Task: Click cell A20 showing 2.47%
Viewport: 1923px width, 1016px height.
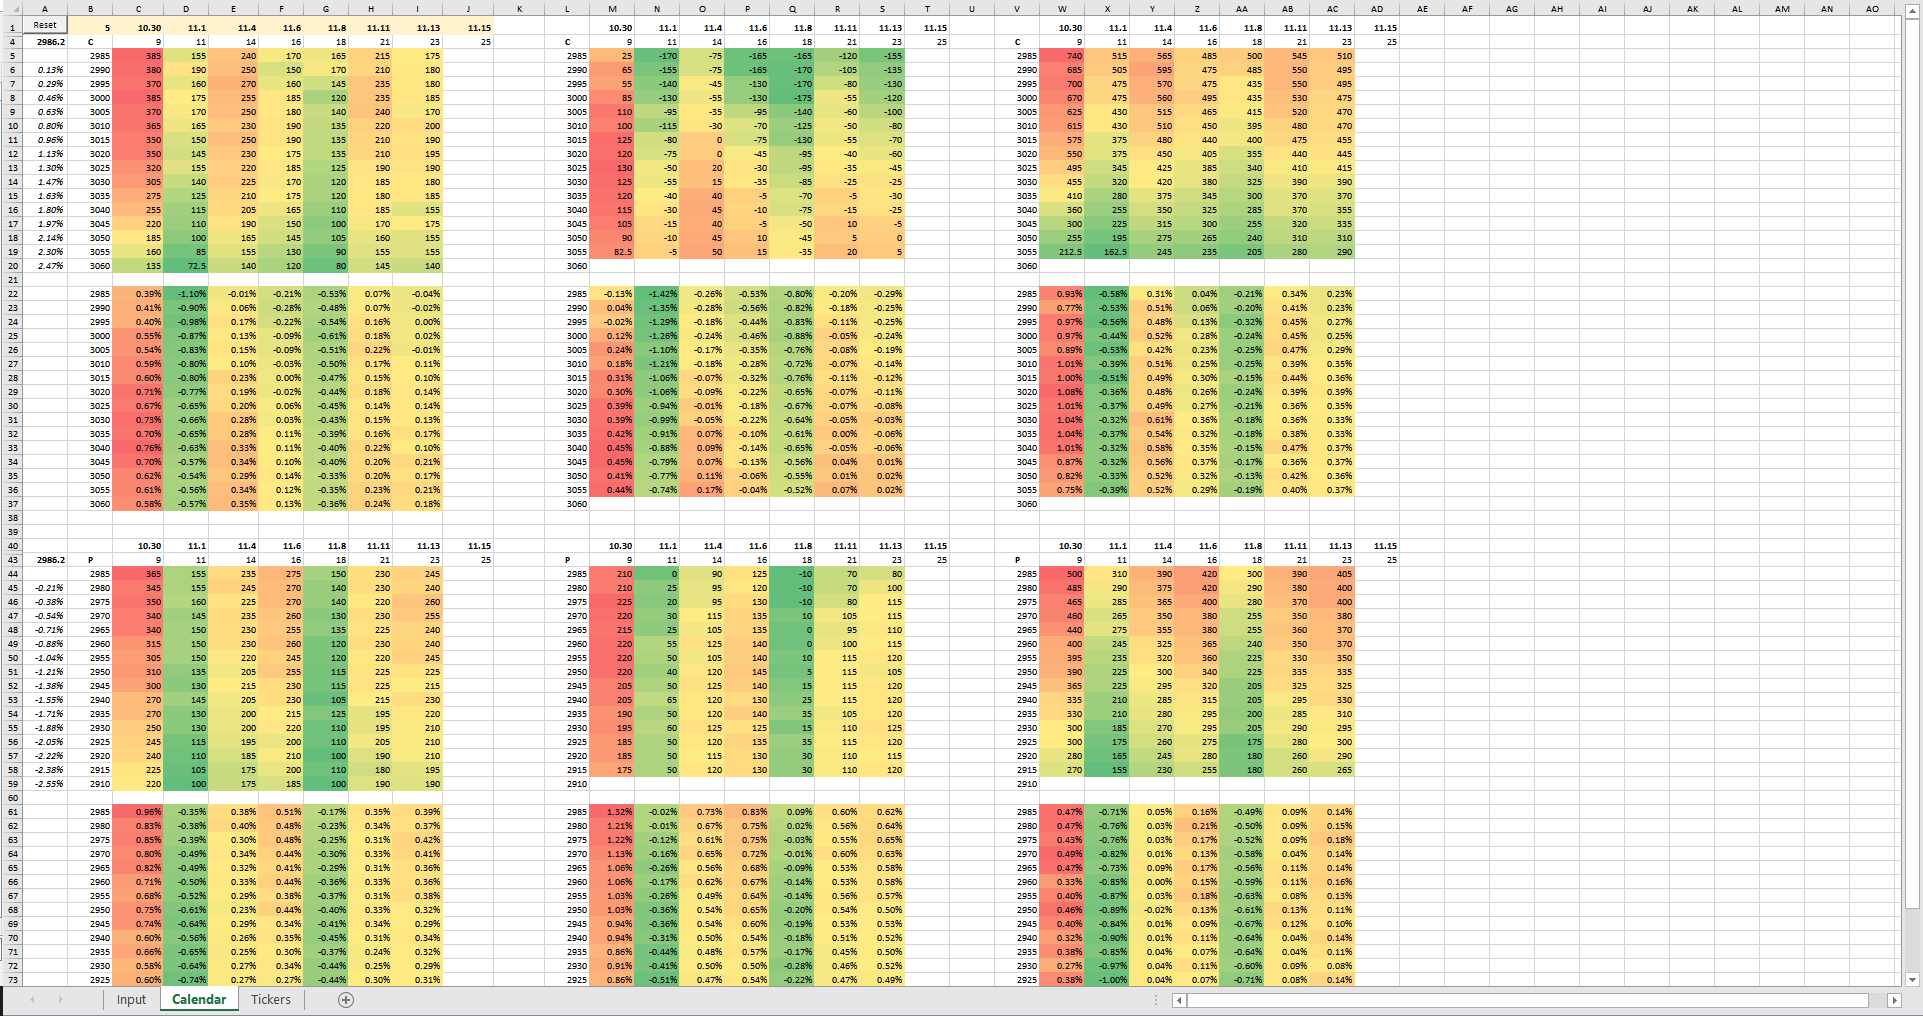Action: pyautogui.click(x=45, y=266)
